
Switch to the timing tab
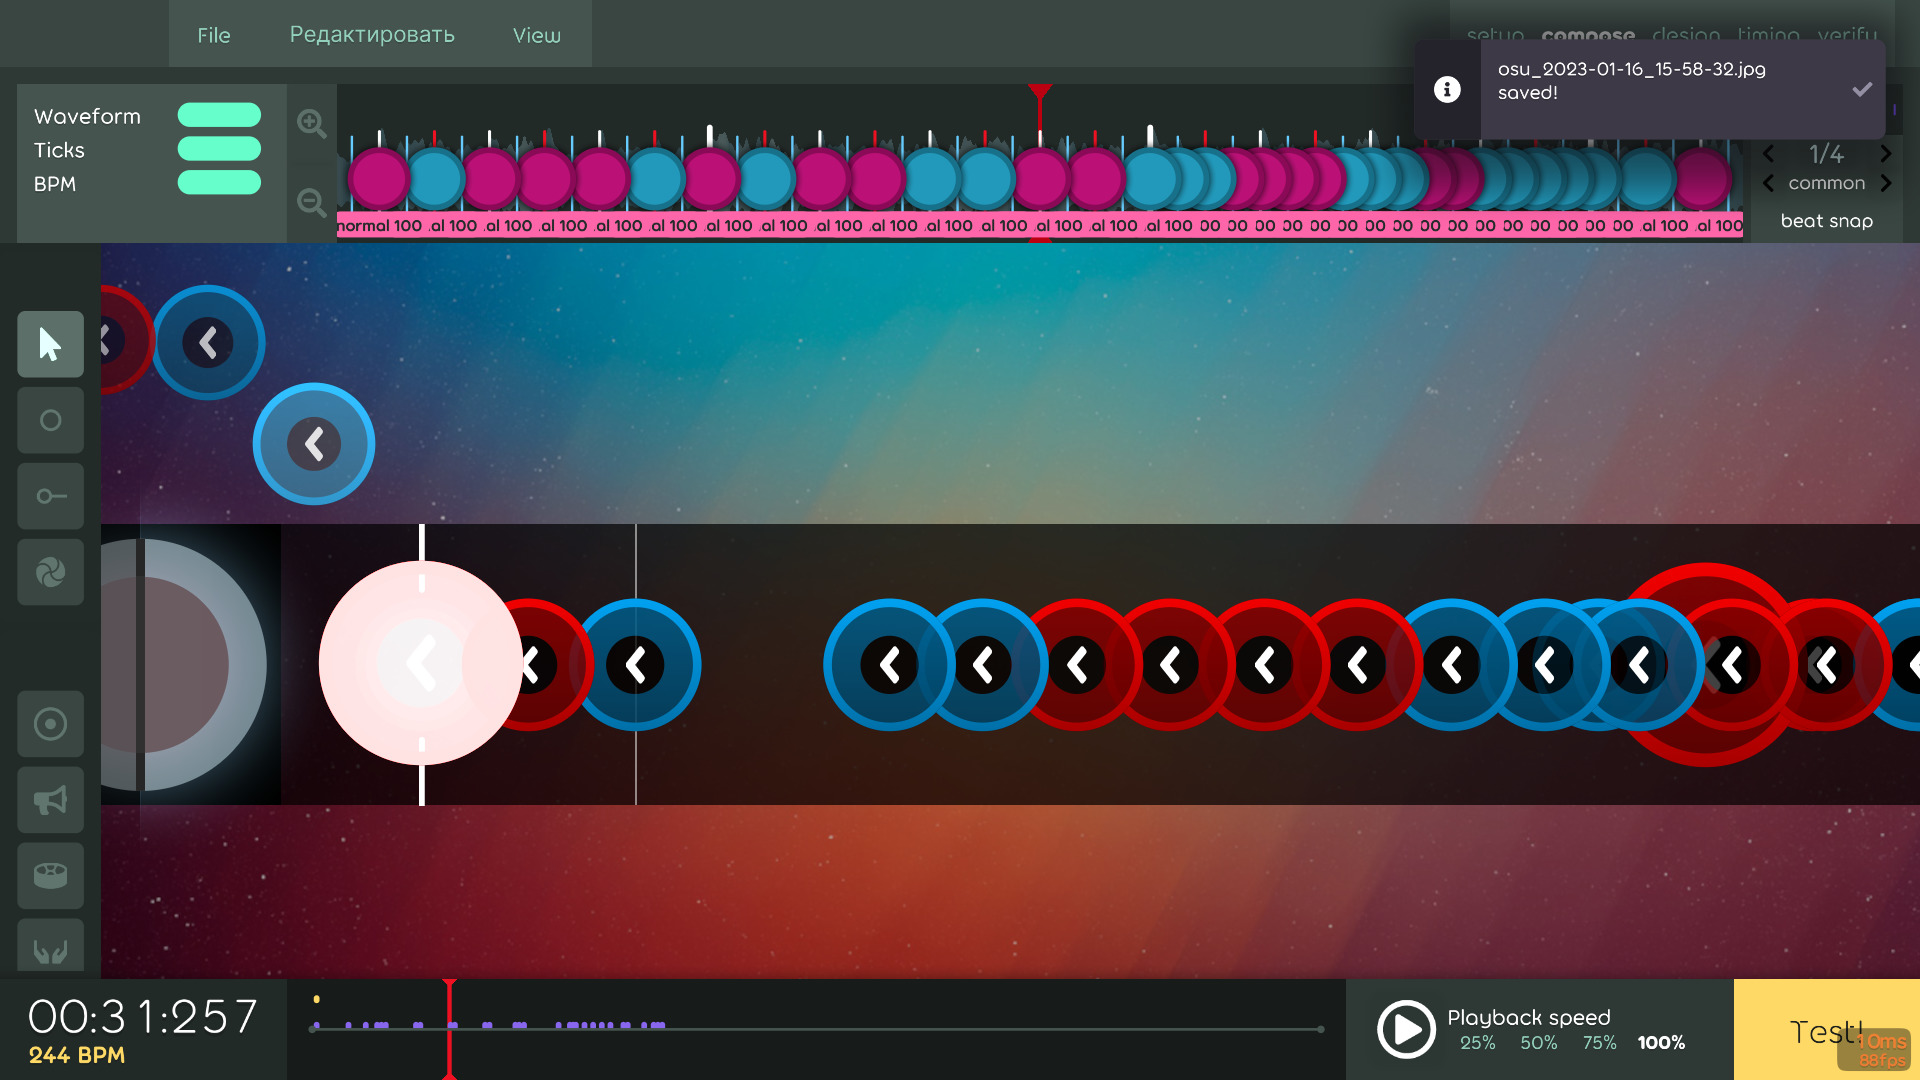click(x=1768, y=35)
